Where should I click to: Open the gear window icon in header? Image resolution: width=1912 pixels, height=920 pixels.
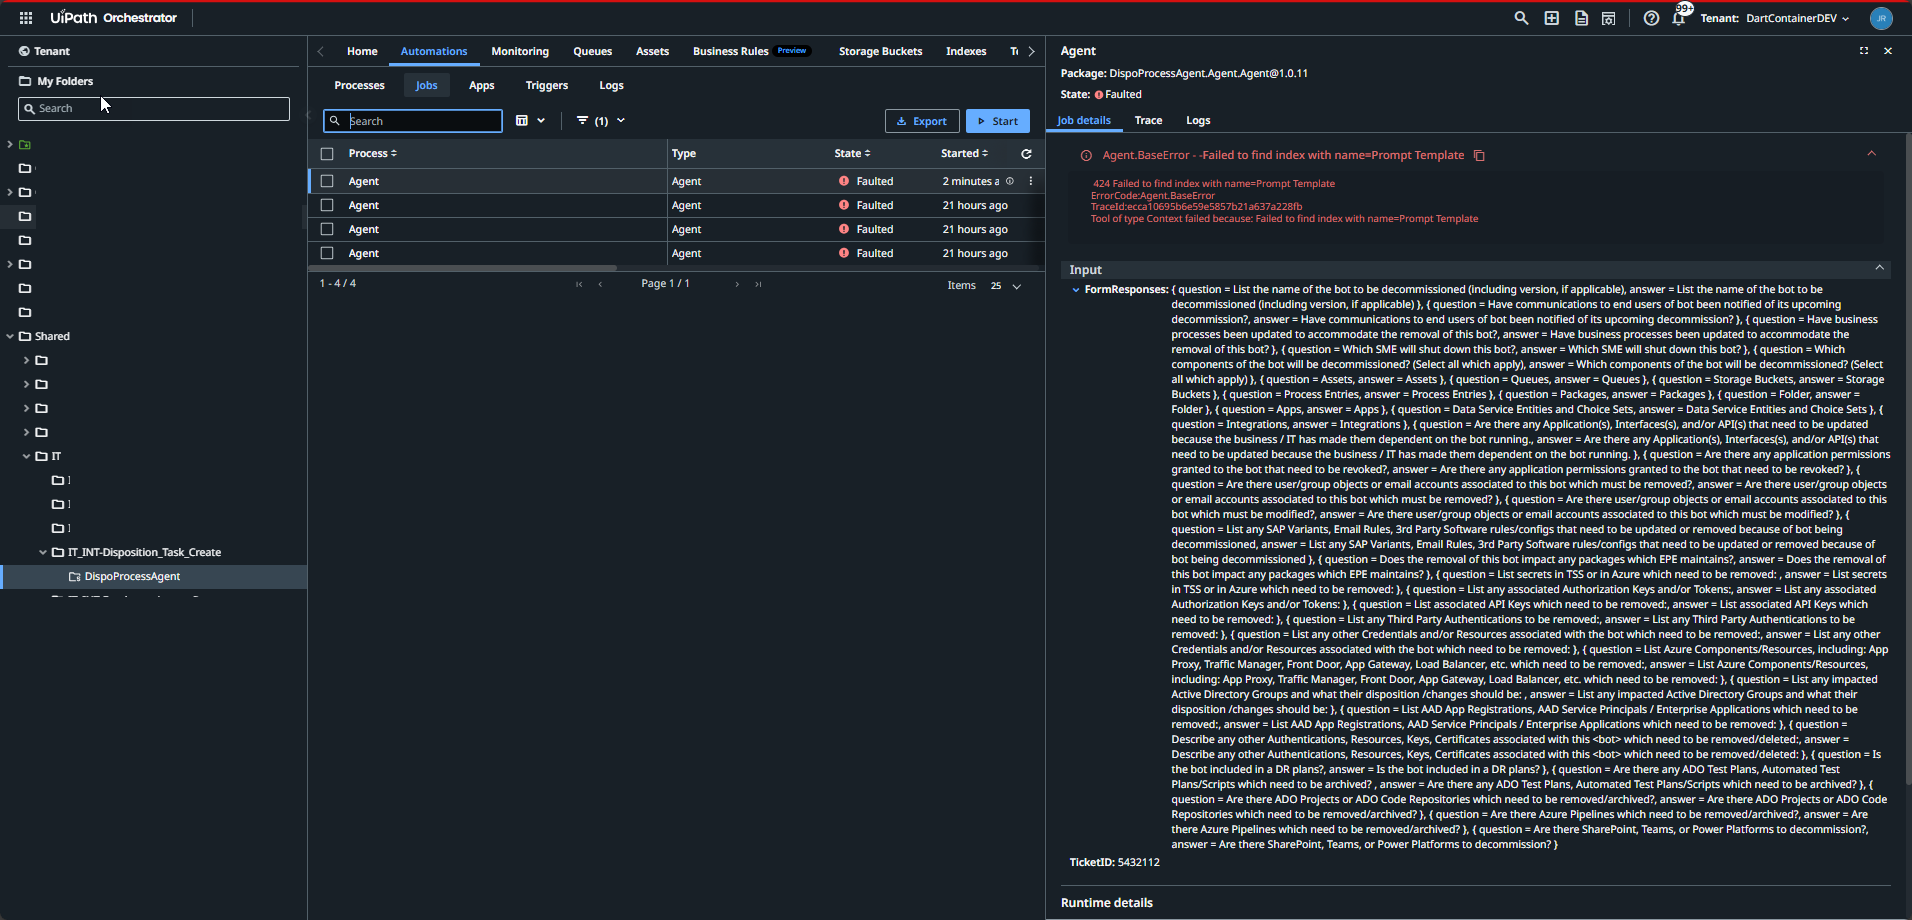[1609, 18]
